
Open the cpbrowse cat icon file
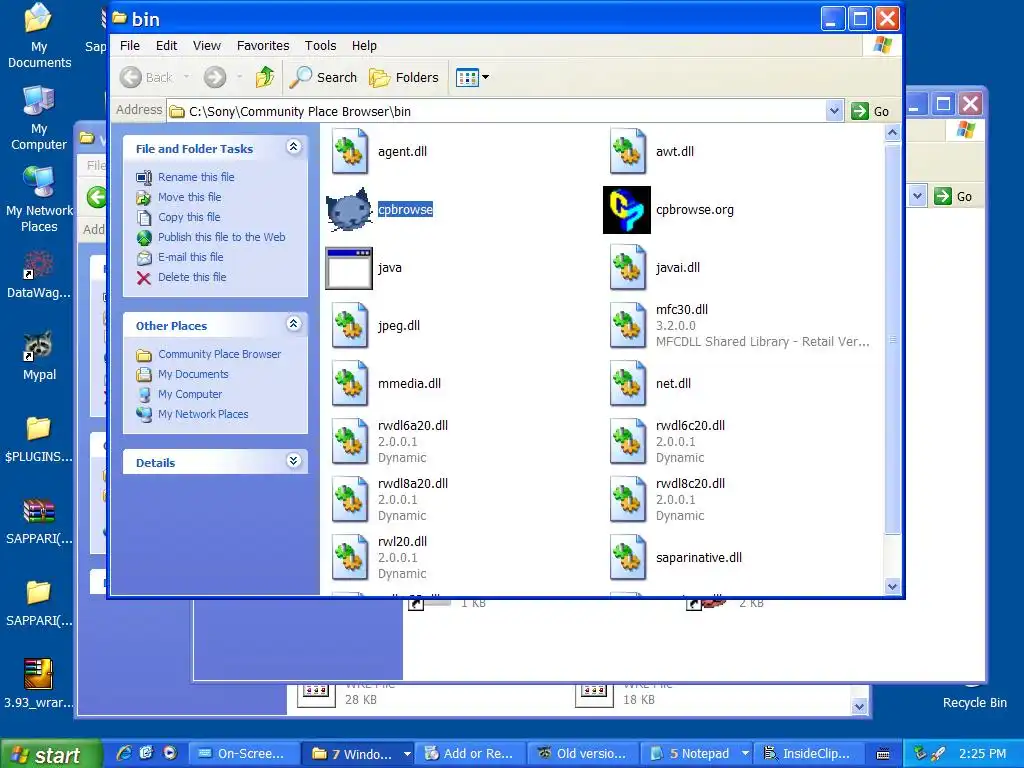tap(349, 210)
